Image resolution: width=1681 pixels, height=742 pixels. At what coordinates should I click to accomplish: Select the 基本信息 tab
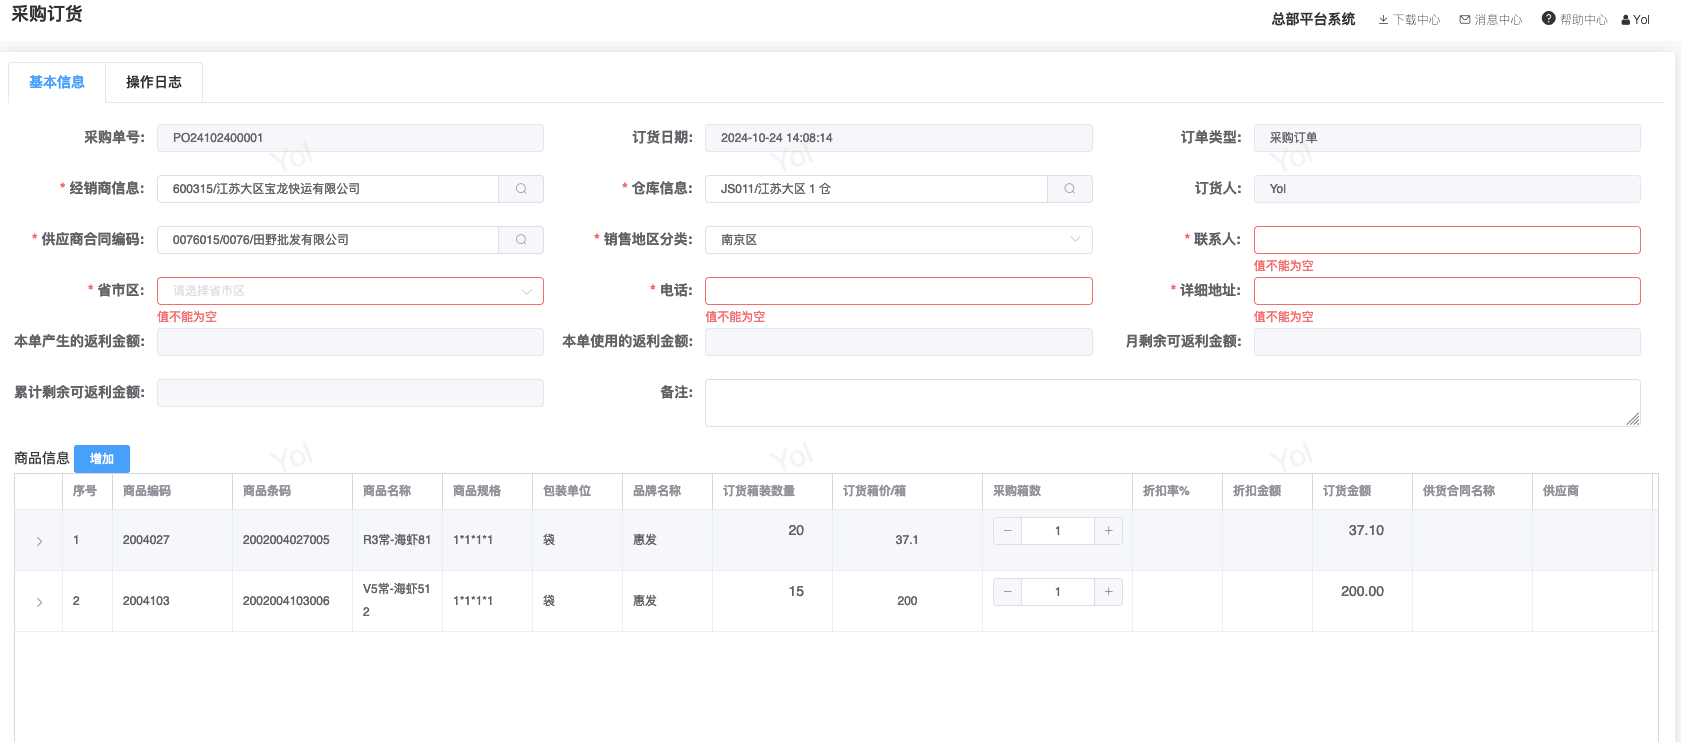pos(57,82)
